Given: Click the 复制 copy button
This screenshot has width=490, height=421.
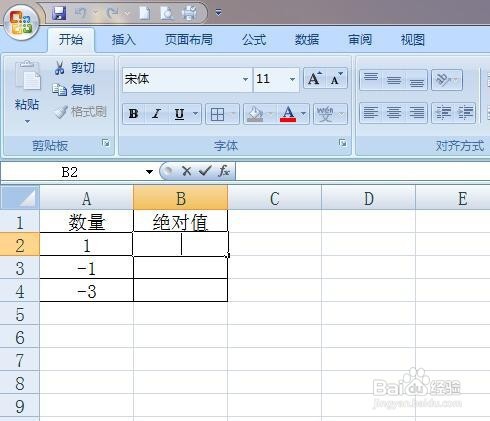Looking at the screenshot, I should tap(74, 90).
